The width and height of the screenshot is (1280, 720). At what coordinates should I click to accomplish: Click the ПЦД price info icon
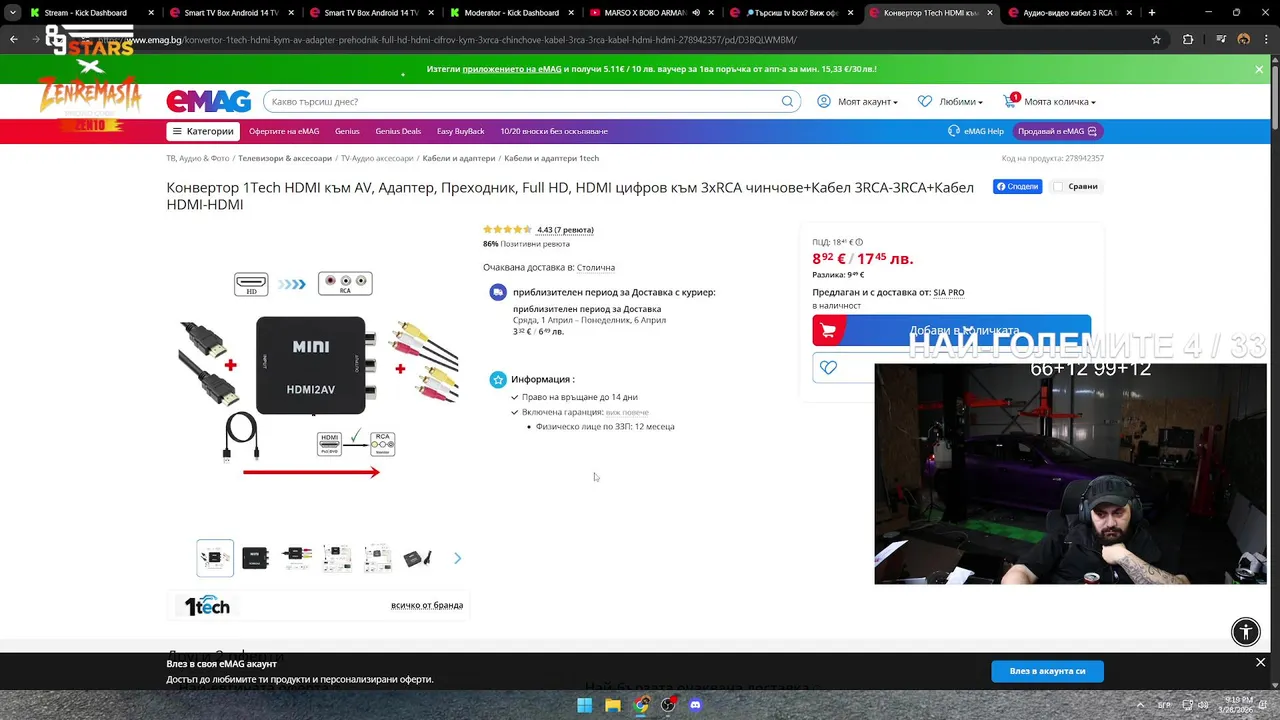pyautogui.click(x=859, y=242)
